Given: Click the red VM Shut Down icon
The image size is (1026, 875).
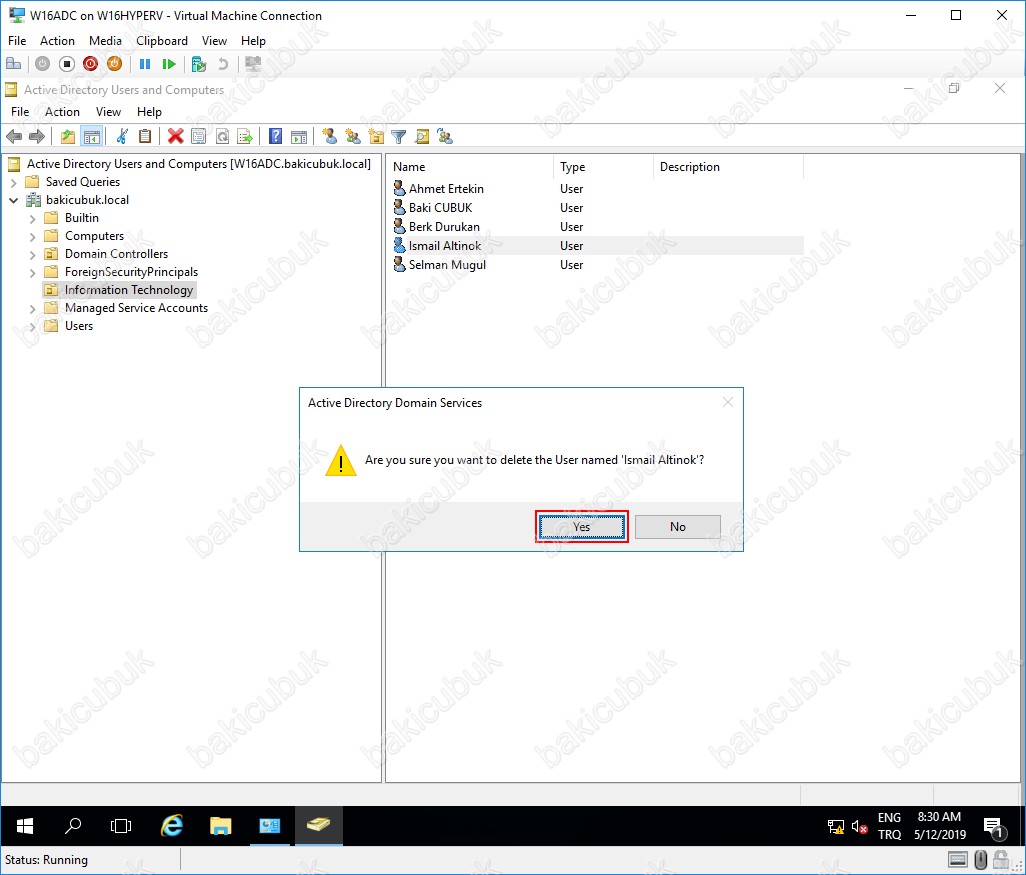Looking at the screenshot, I should pyautogui.click(x=90, y=64).
